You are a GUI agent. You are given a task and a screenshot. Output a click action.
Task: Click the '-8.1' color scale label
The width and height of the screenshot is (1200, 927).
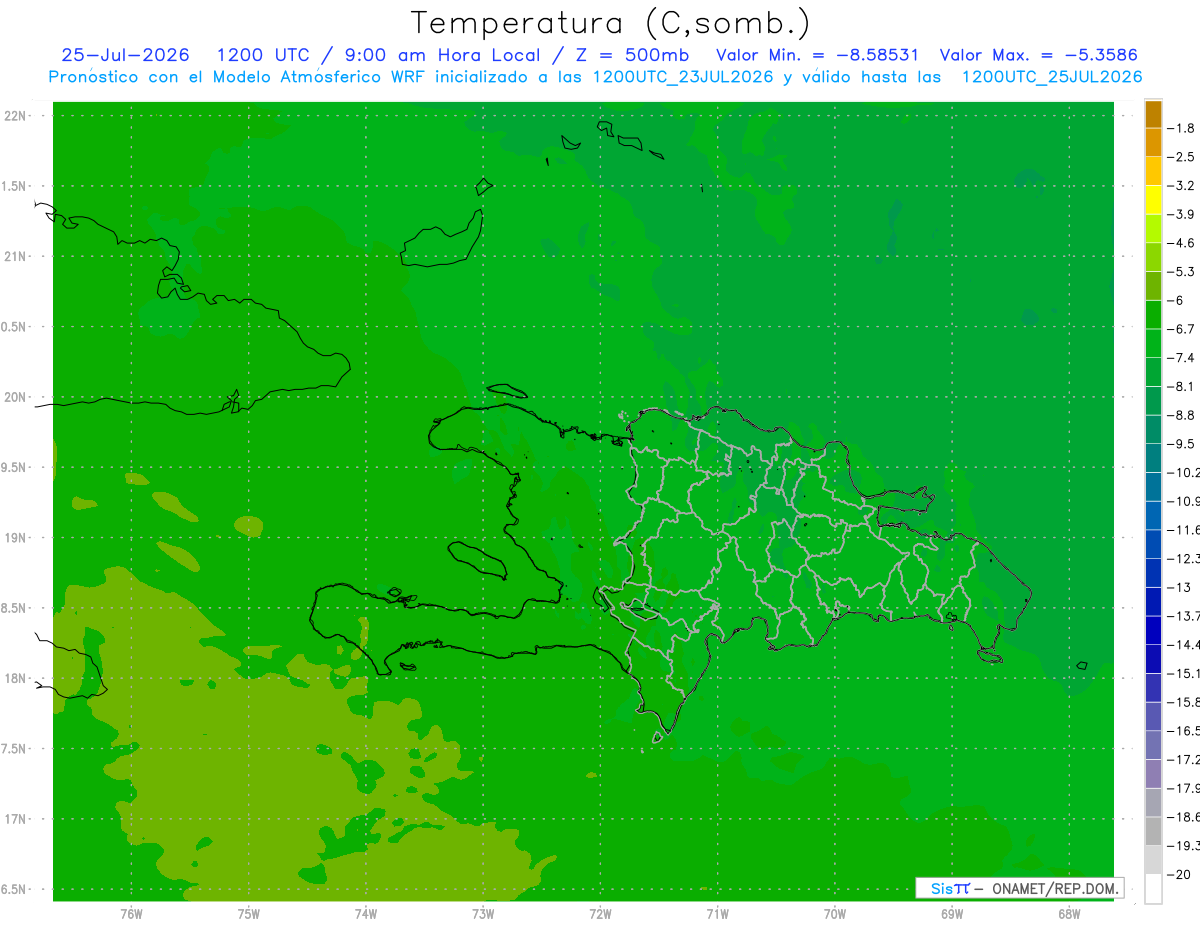(1182, 386)
